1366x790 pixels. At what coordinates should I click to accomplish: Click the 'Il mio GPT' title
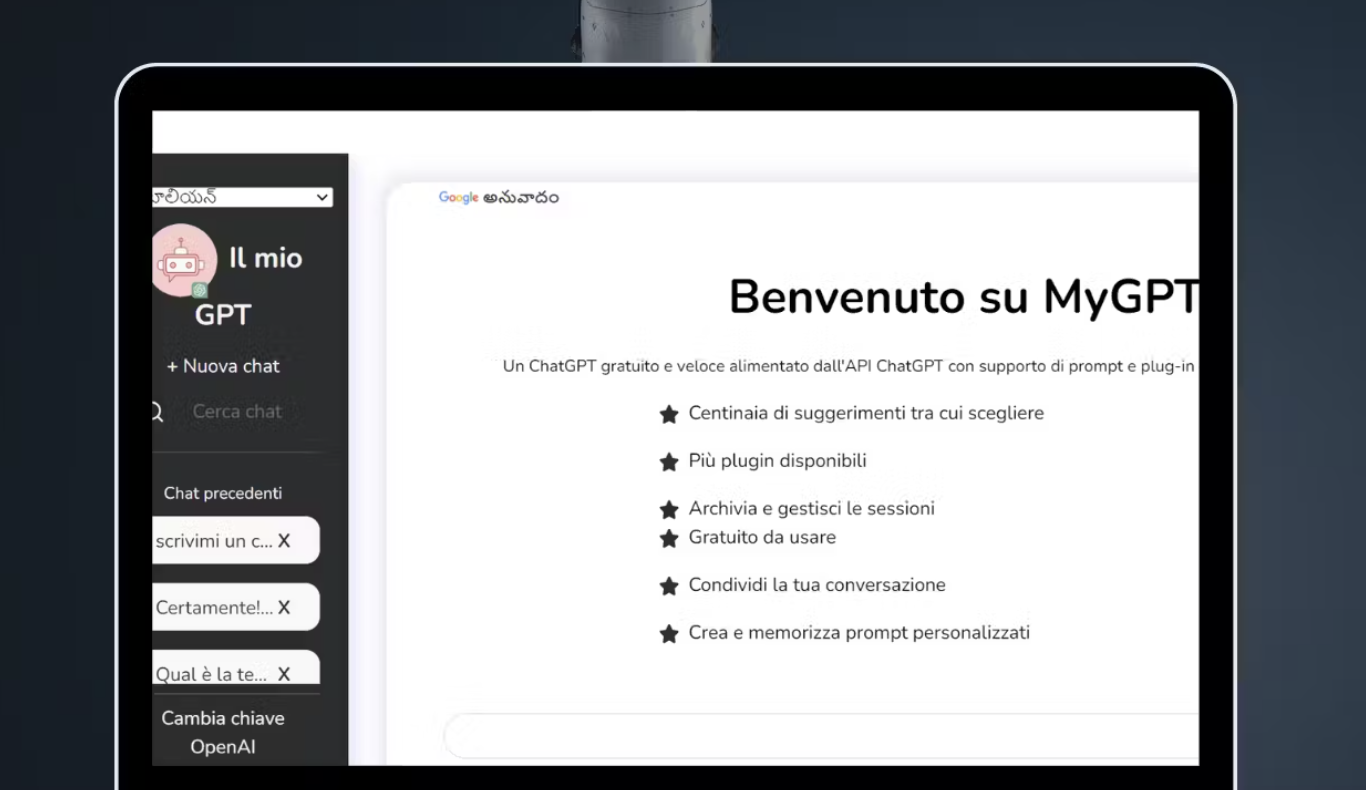[x=249, y=286]
